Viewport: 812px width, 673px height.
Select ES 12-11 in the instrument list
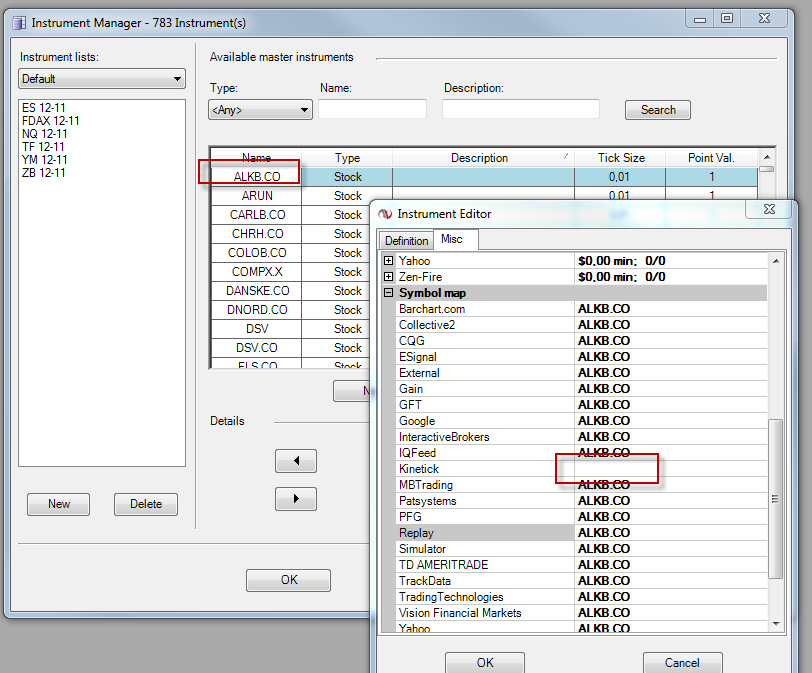point(44,108)
